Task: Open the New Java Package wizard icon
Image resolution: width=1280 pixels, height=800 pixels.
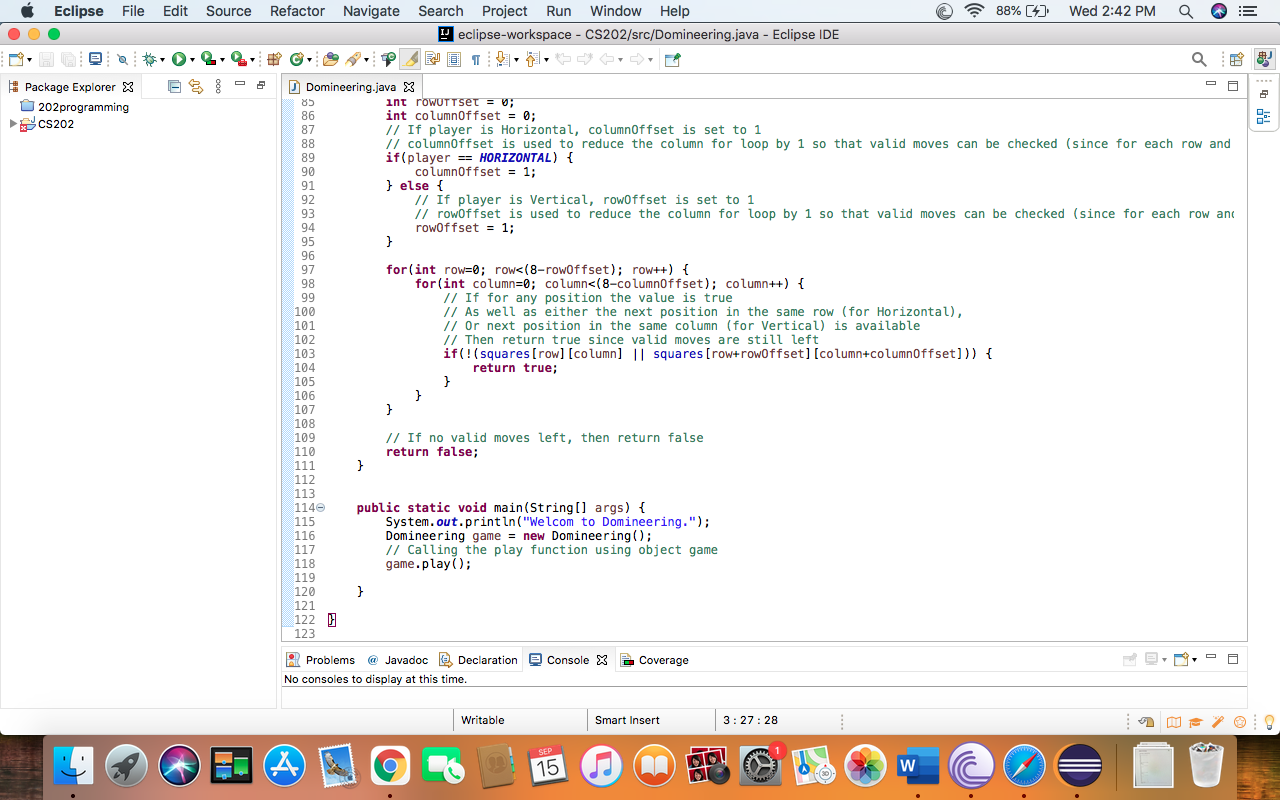Action: [x=275, y=60]
